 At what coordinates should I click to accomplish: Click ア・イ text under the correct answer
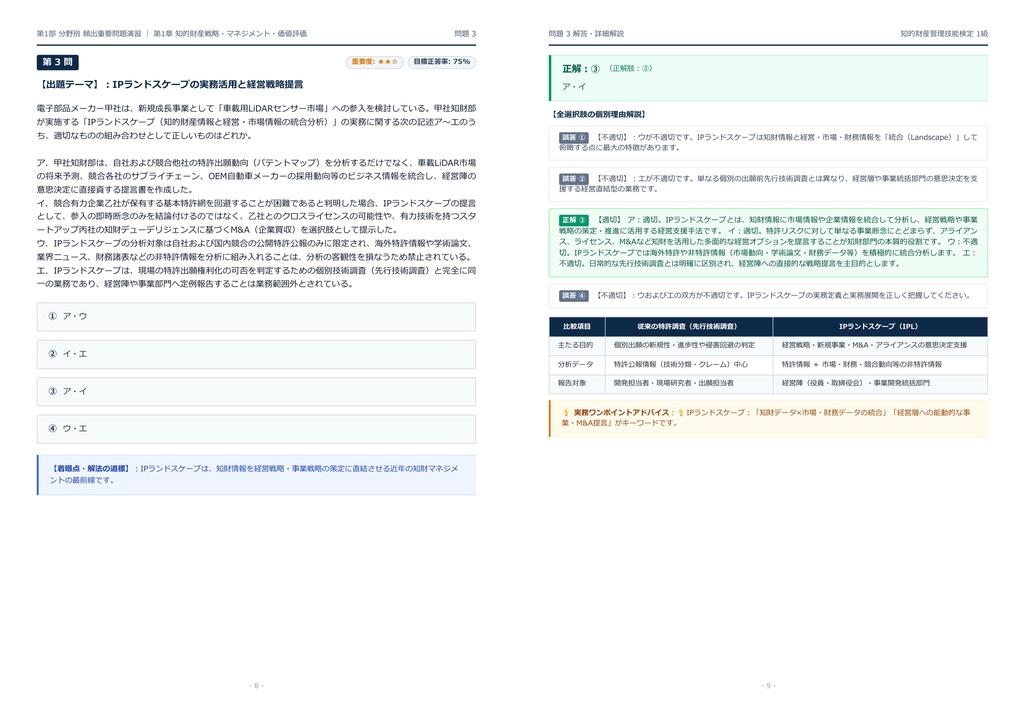[573, 86]
